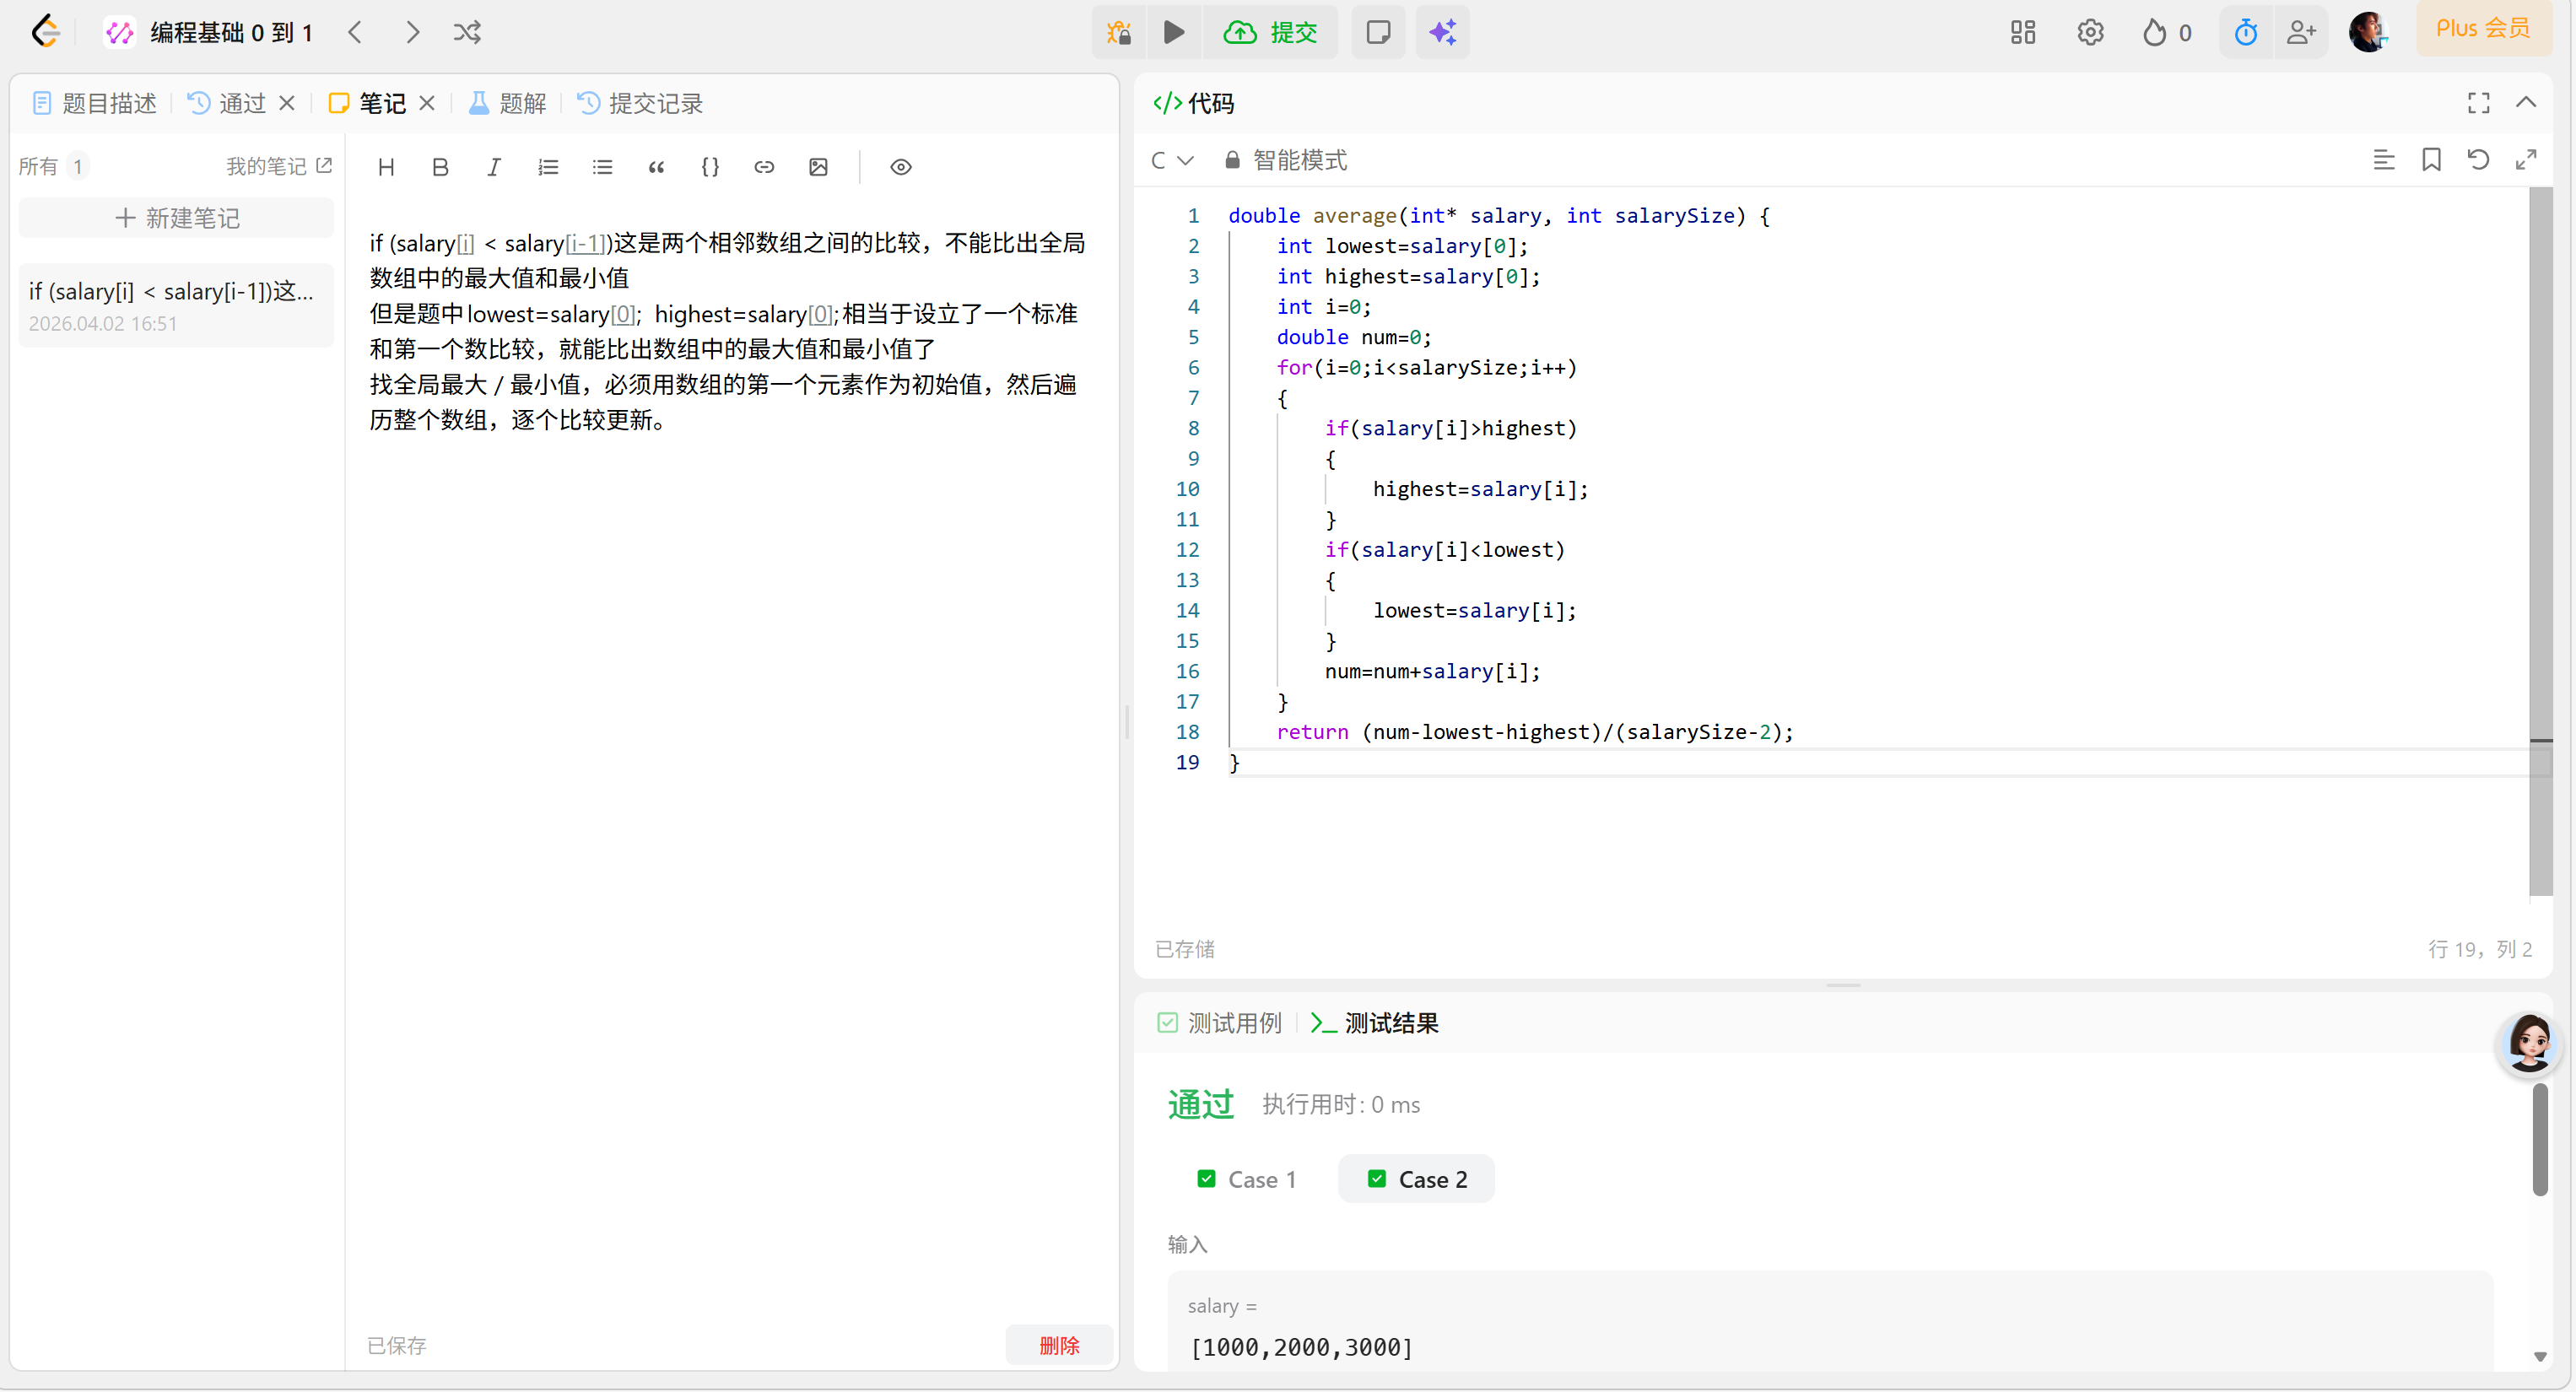The image size is (2576, 1392).
Task: Select the locked debug tool icon
Action: pos(1118,32)
